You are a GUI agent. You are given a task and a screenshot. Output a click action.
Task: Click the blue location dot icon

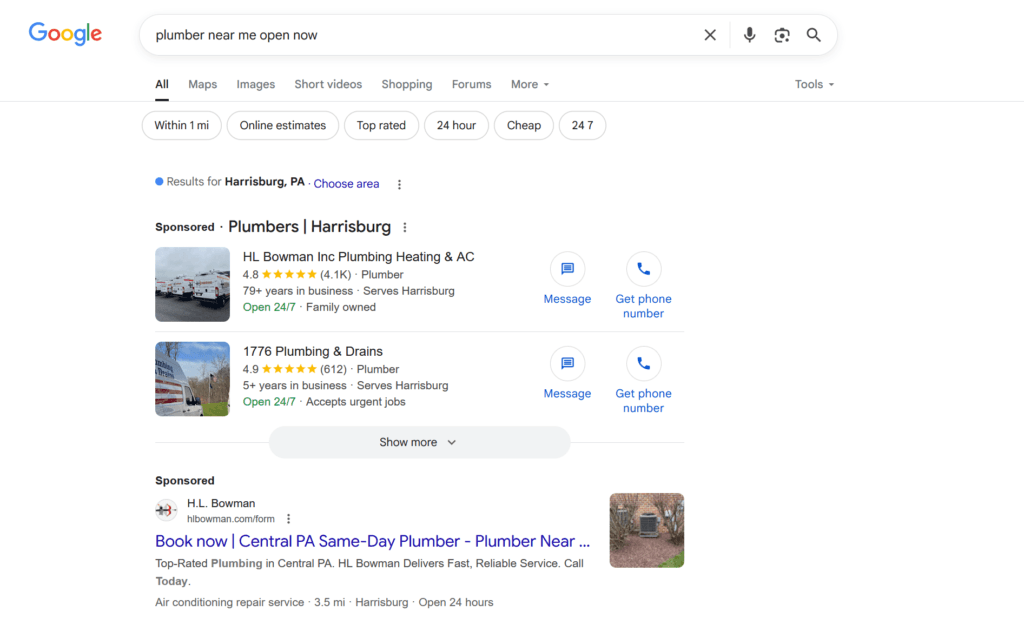coord(159,182)
